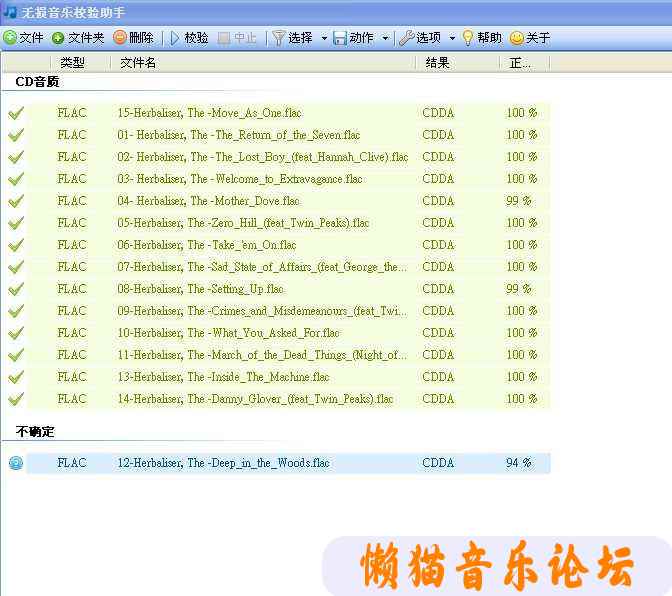The image size is (672, 596).
Task: Click CDDA result of Move_As_One row
Action: coord(438,113)
